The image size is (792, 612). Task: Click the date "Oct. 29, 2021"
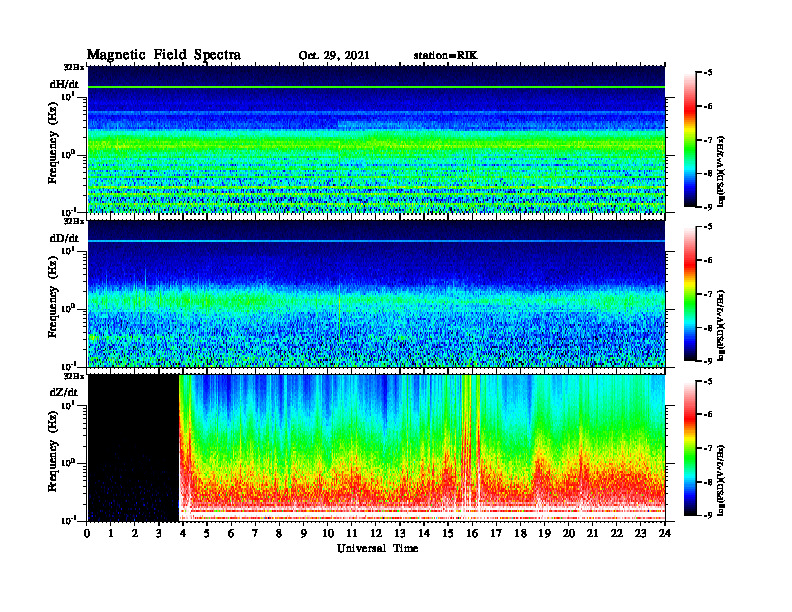point(334,56)
